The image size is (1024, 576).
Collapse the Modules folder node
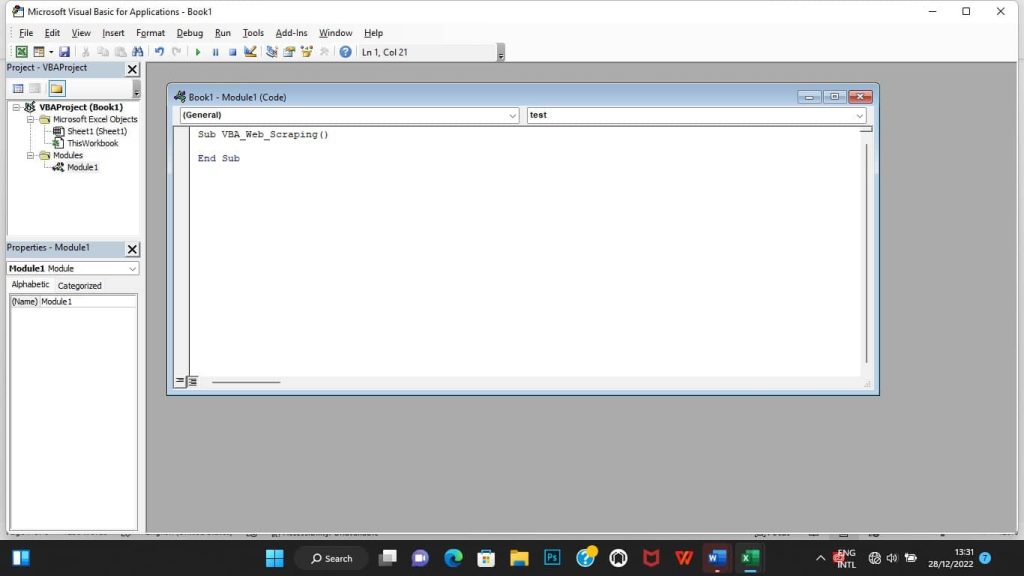(30, 155)
